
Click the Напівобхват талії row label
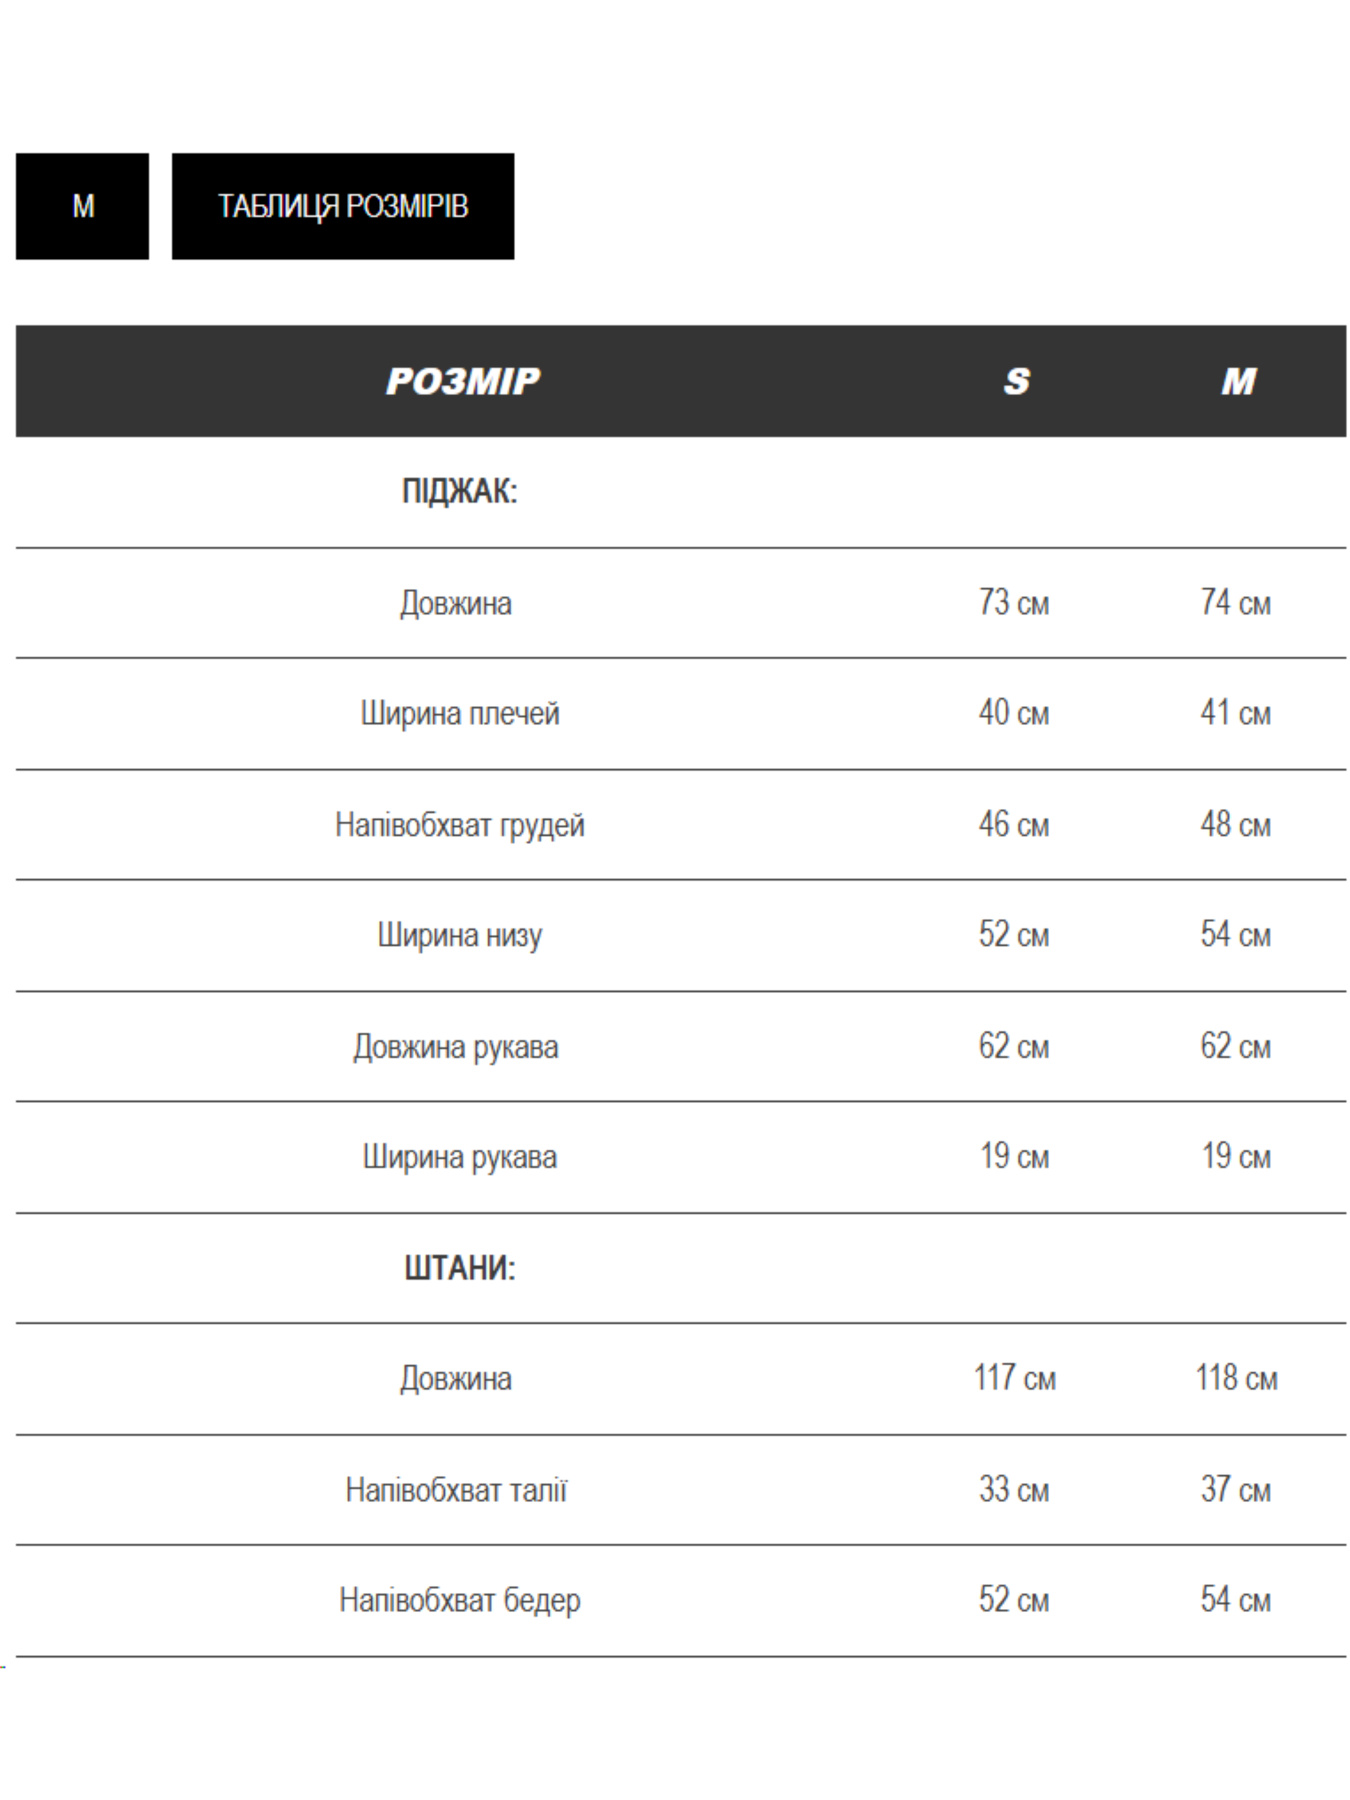(x=456, y=1490)
